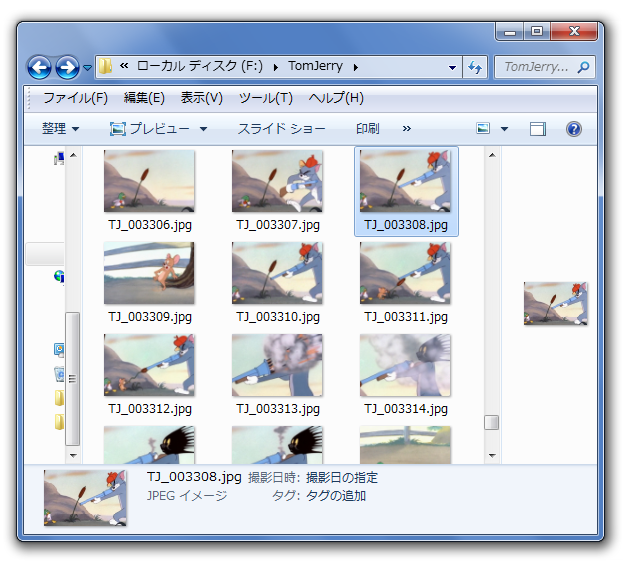The height and width of the screenshot is (580, 630).
Task: Click the 印刷 toolbar button
Action: point(368,129)
